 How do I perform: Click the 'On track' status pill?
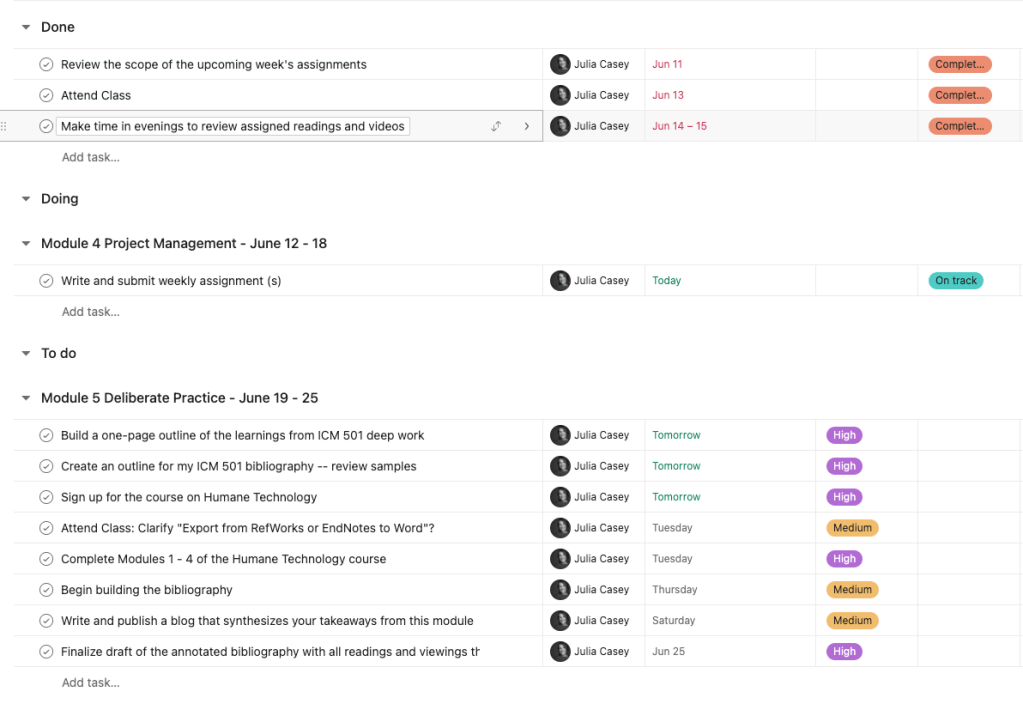coord(956,281)
